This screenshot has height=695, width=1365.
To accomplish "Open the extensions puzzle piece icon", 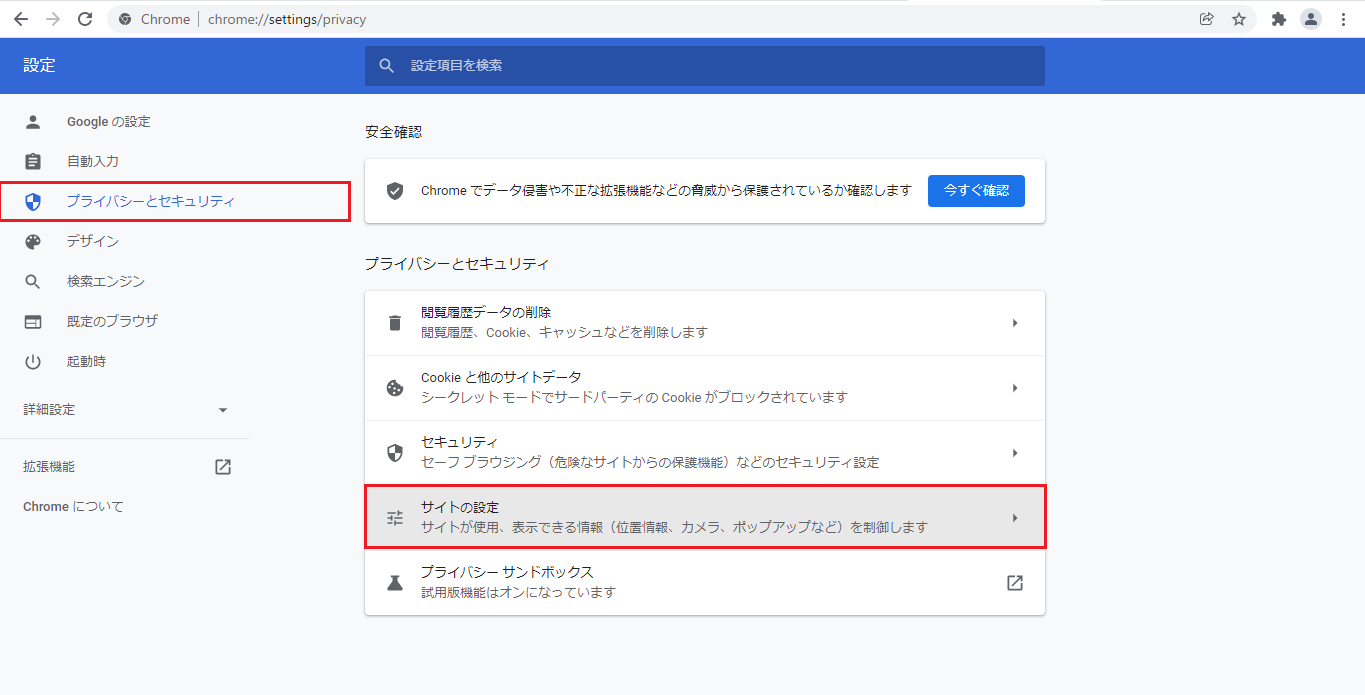I will pos(1278,19).
